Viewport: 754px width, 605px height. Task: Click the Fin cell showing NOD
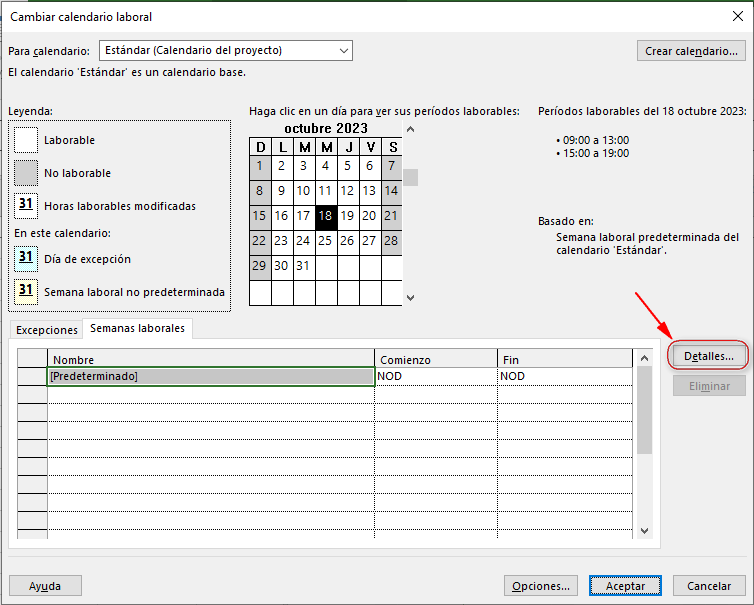click(564, 376)
